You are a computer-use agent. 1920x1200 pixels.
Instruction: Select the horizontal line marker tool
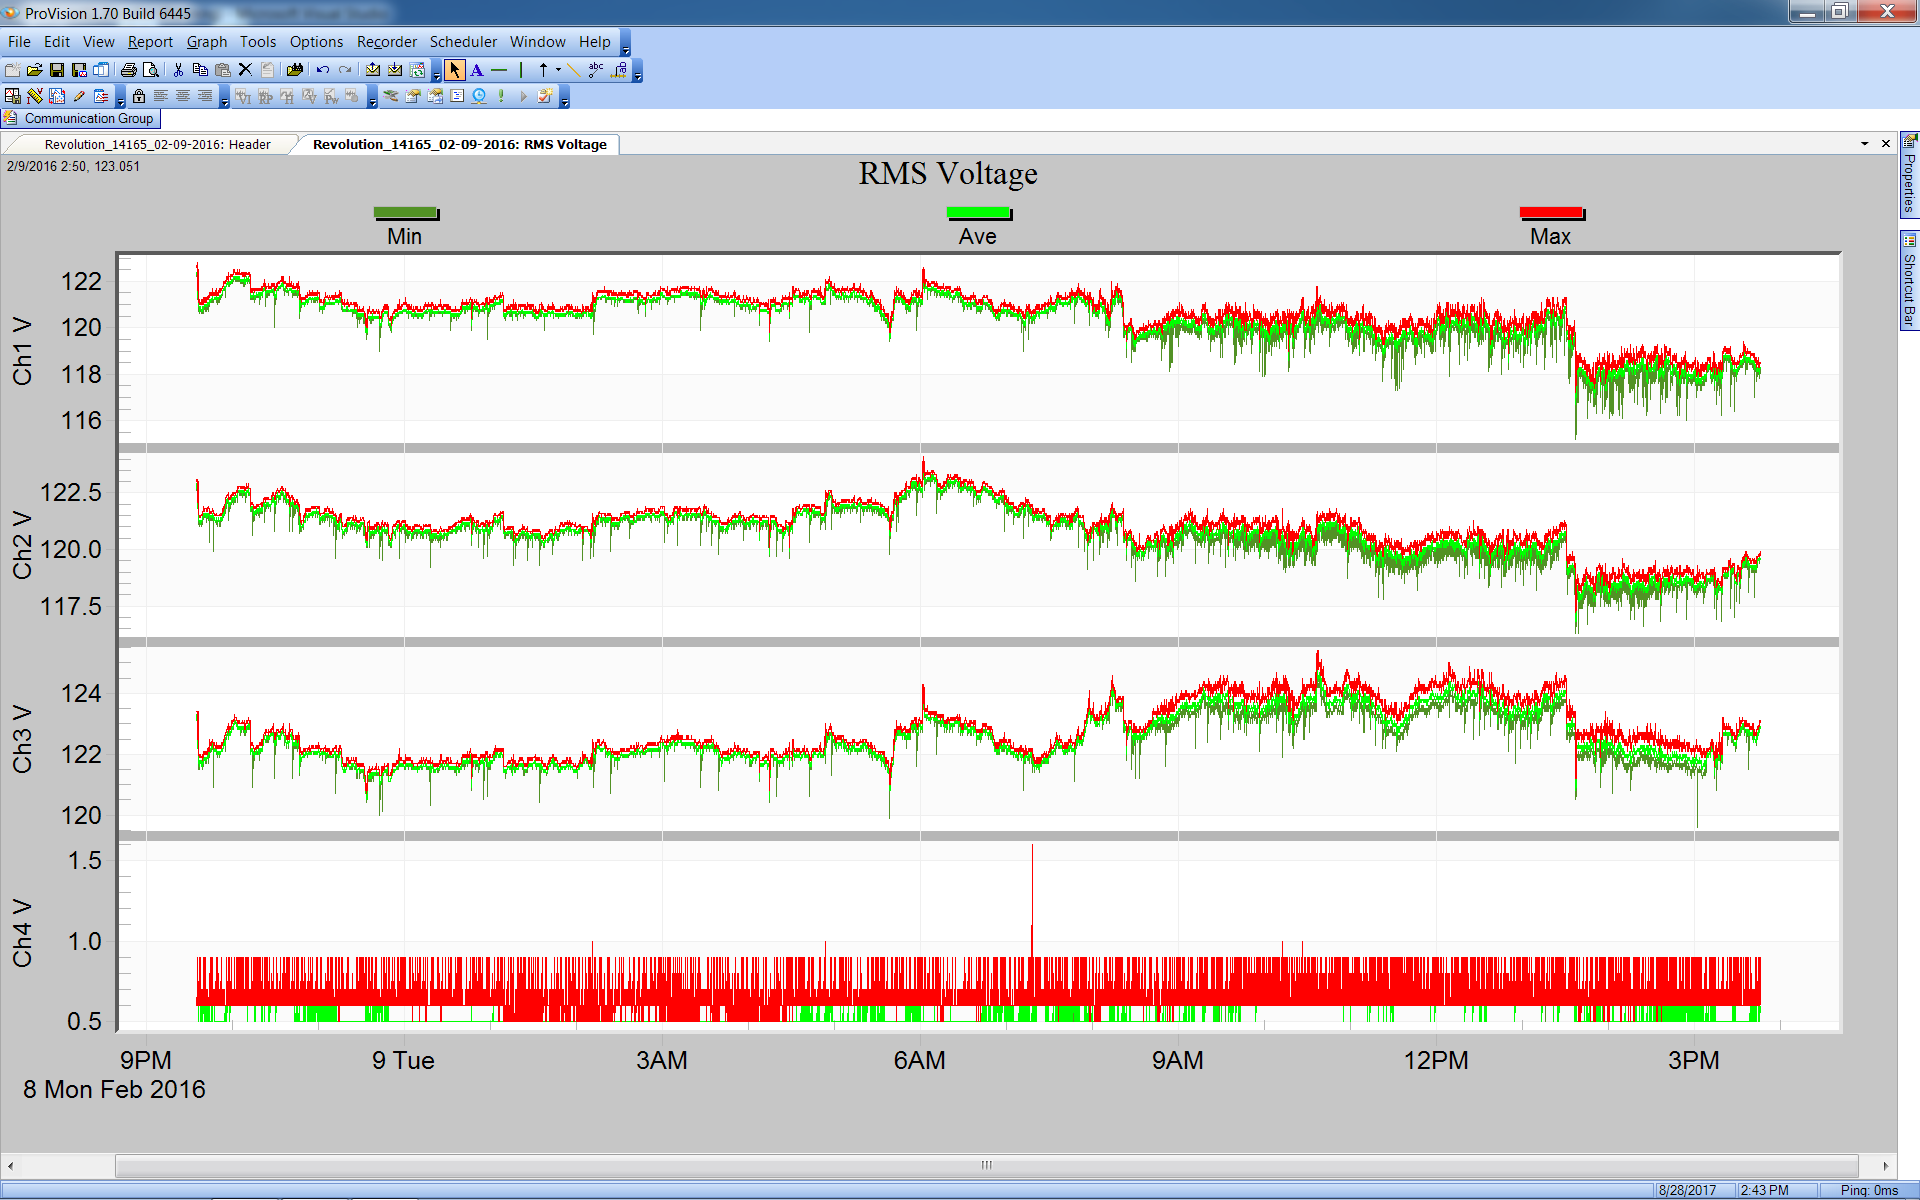click(499, 70)
